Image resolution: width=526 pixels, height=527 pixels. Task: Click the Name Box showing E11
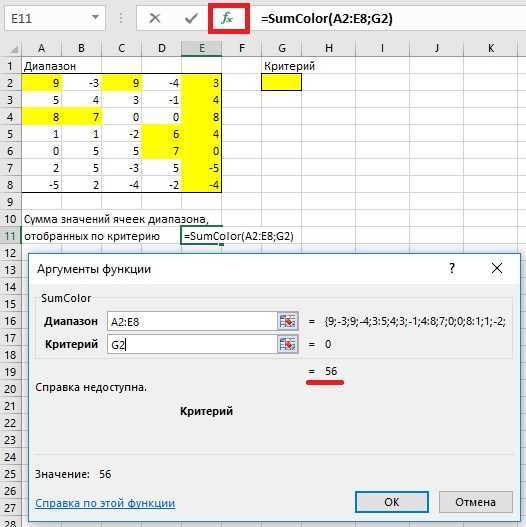point(55,18)
